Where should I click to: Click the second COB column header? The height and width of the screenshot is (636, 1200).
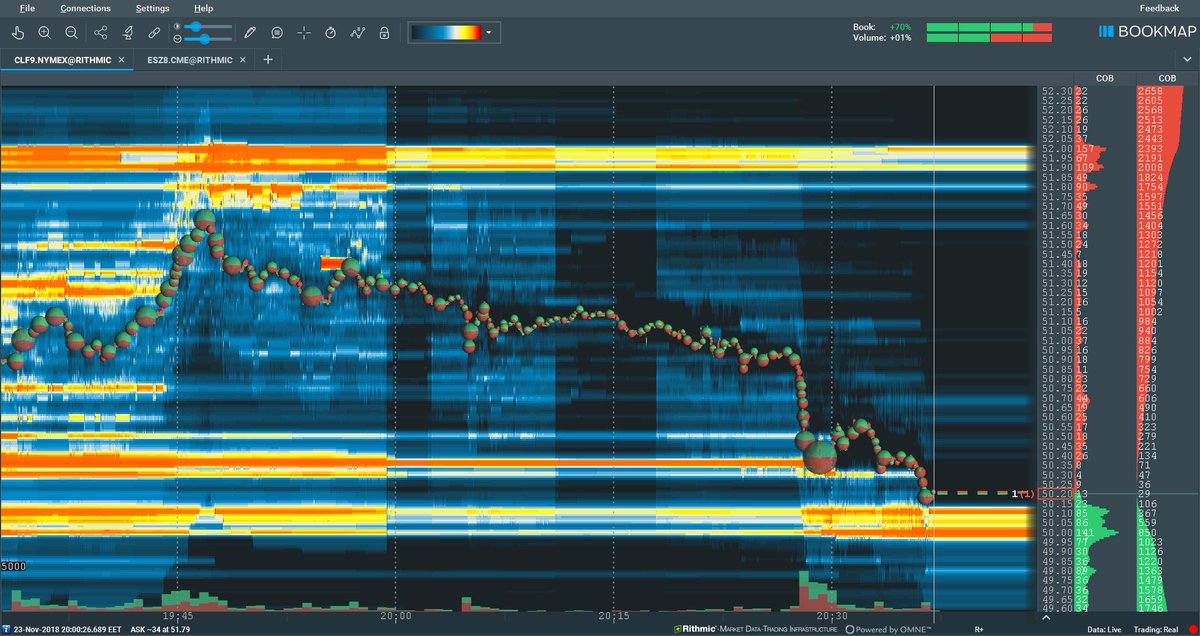1167,78
